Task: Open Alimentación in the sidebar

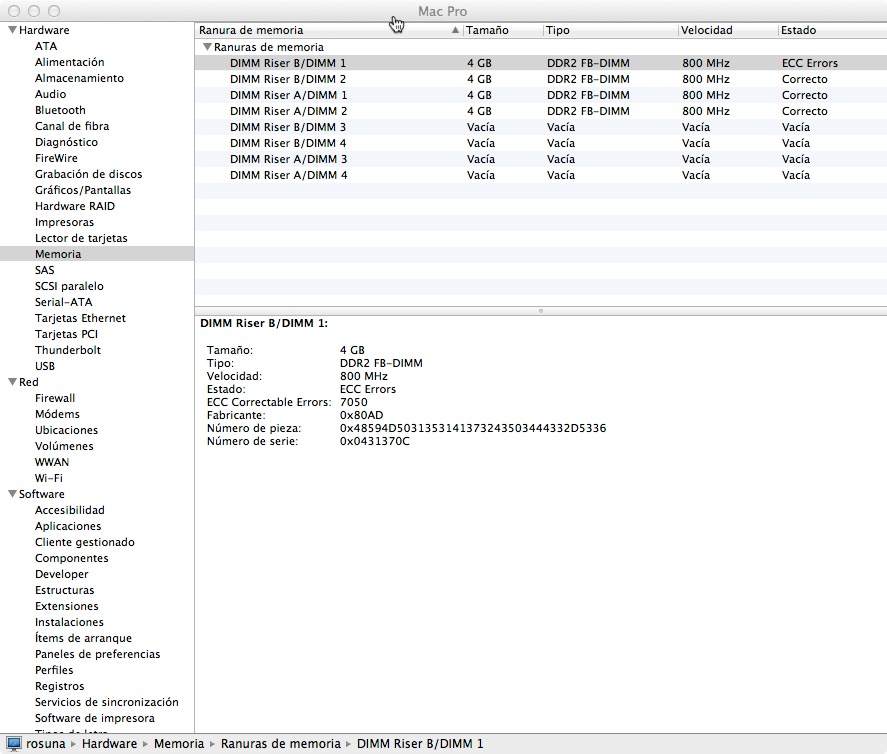Action: (x=70, y=62)
